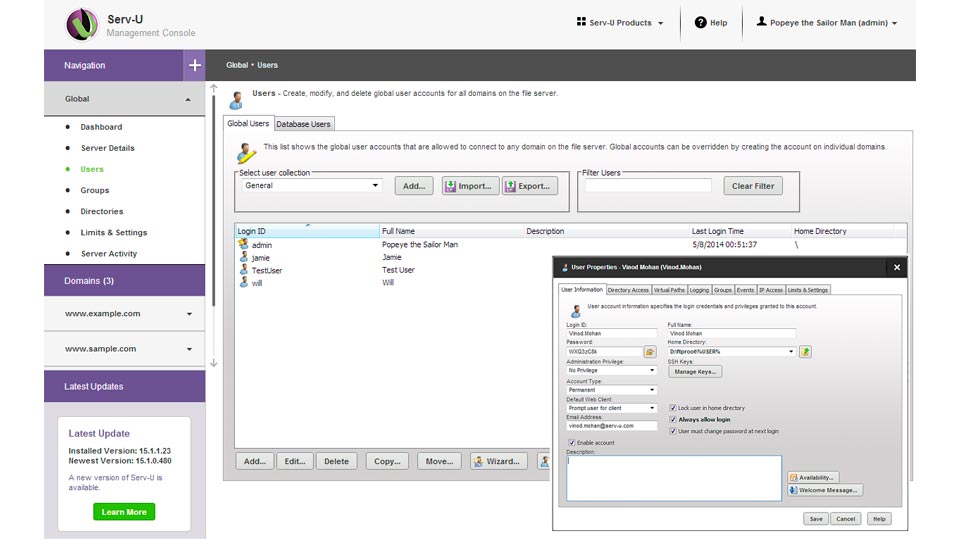Open the Account Type dropdown
The width and height of the screenshot is (960, 540).
tap(612, 390)
